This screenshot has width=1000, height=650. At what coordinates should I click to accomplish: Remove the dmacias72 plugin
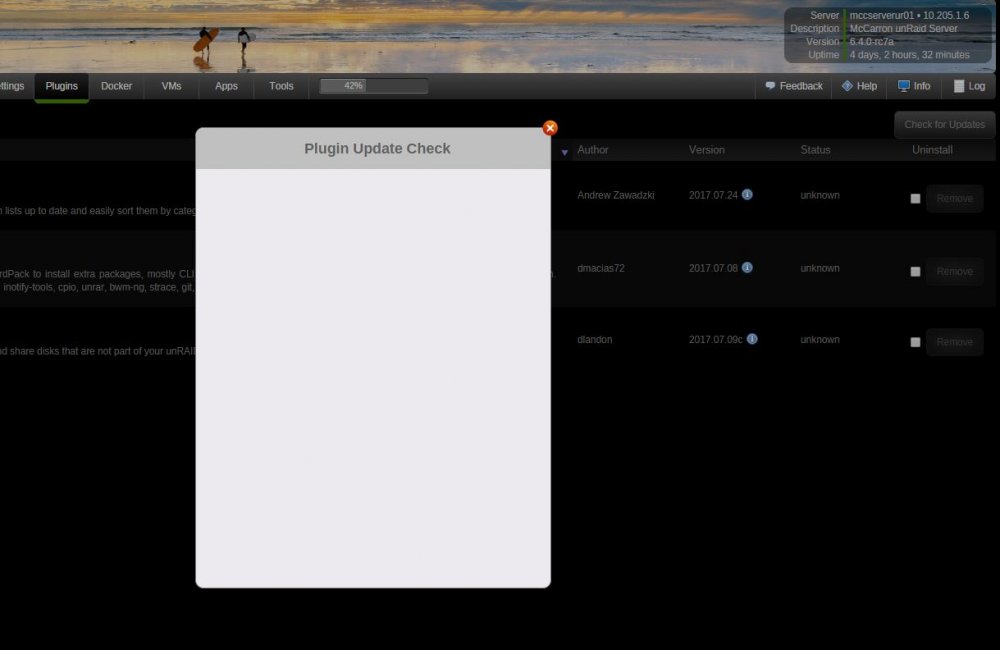coord(955,271)
